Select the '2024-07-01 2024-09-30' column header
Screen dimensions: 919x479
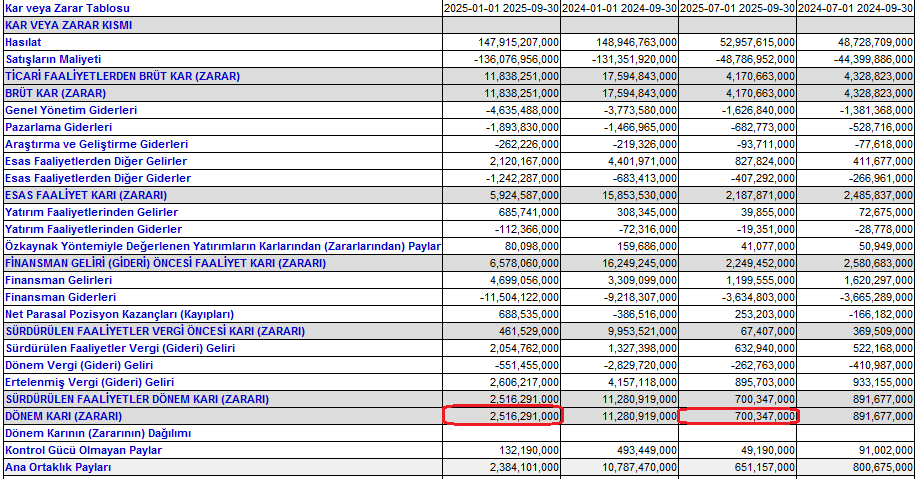(x=857, y=8)
